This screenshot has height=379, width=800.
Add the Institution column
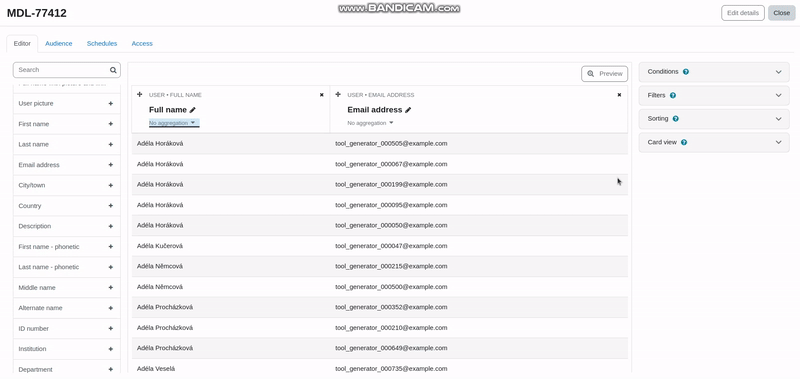pos(110,349)
